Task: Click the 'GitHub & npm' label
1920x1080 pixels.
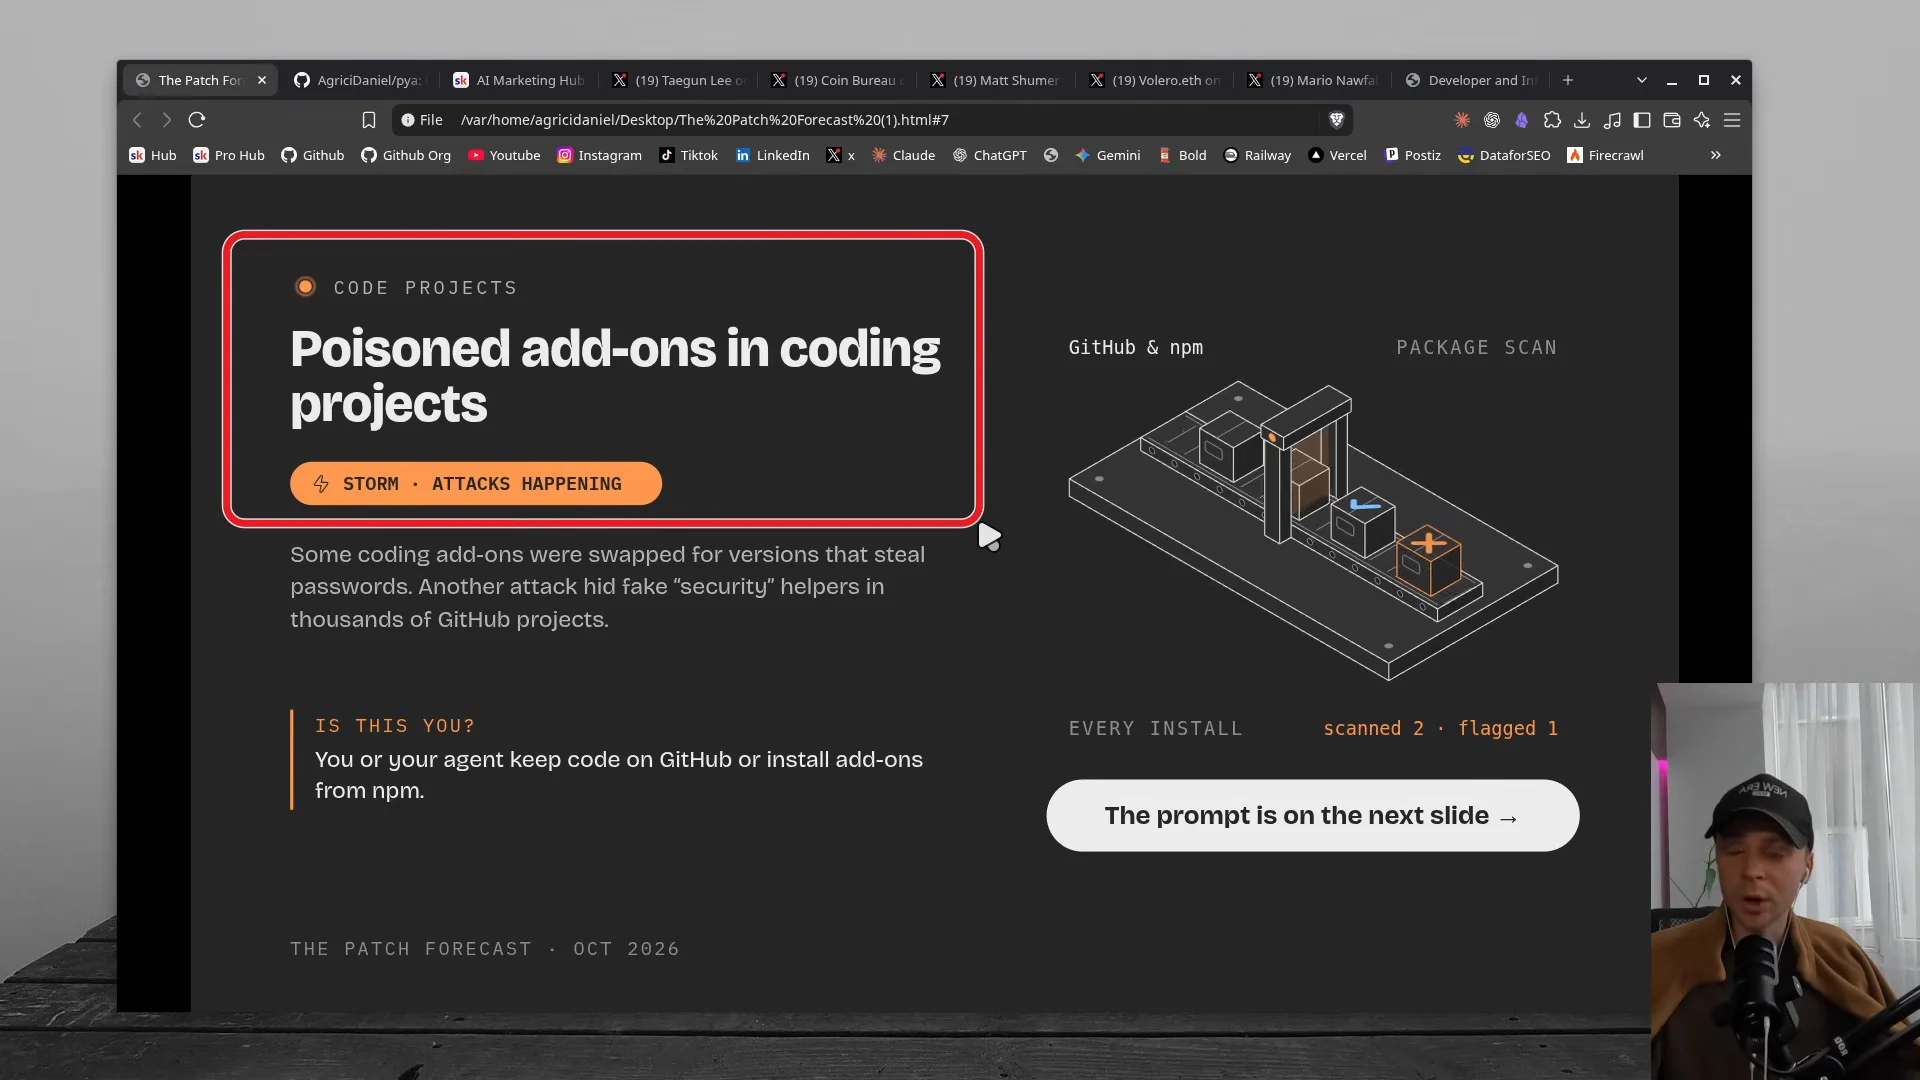Action: point(1135,347)
